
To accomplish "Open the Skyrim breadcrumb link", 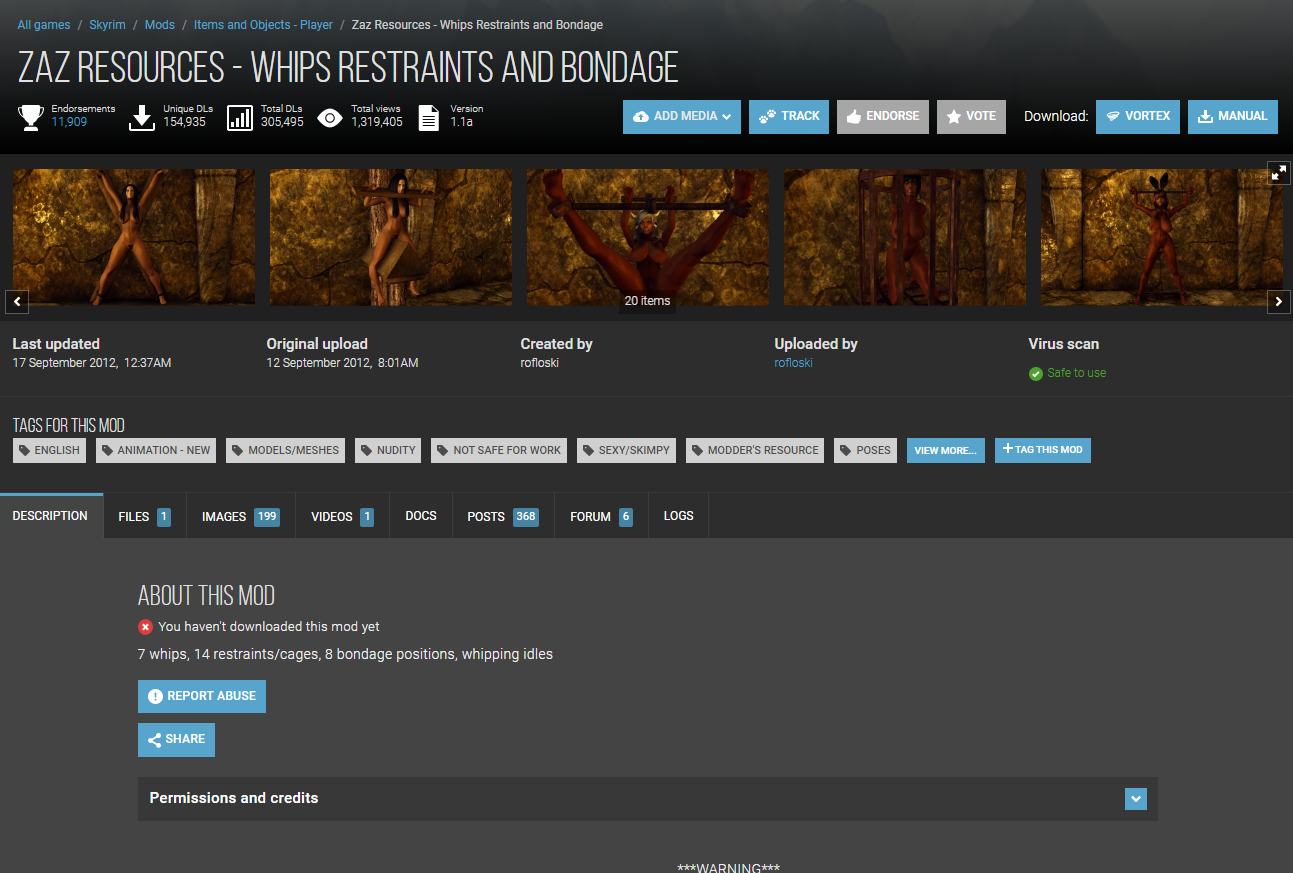I will (109, 25).
